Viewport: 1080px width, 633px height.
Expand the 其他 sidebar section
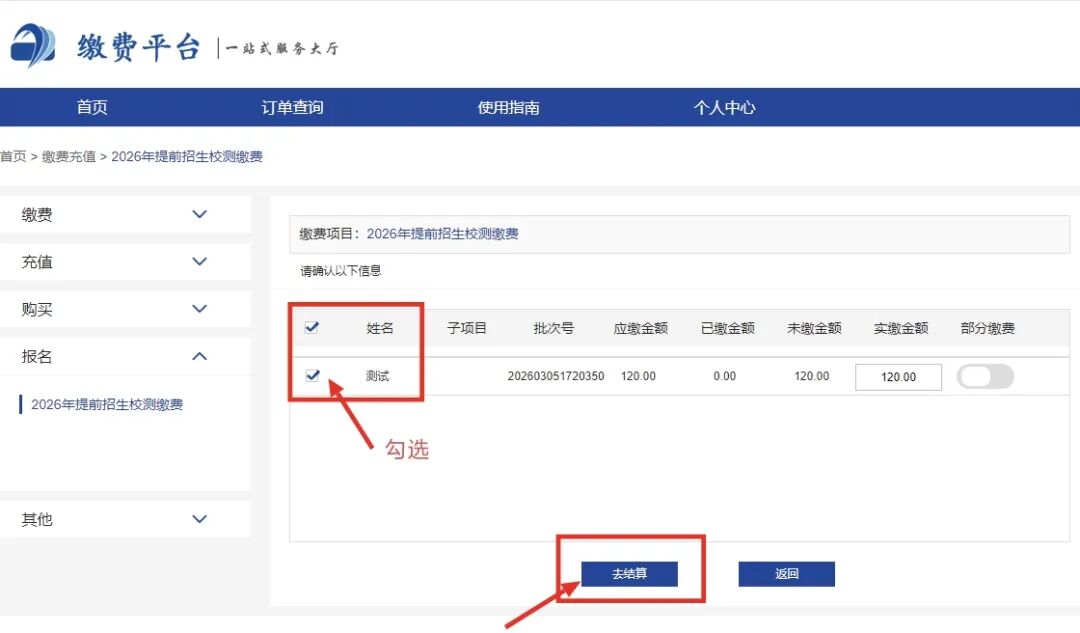[199, 519]
